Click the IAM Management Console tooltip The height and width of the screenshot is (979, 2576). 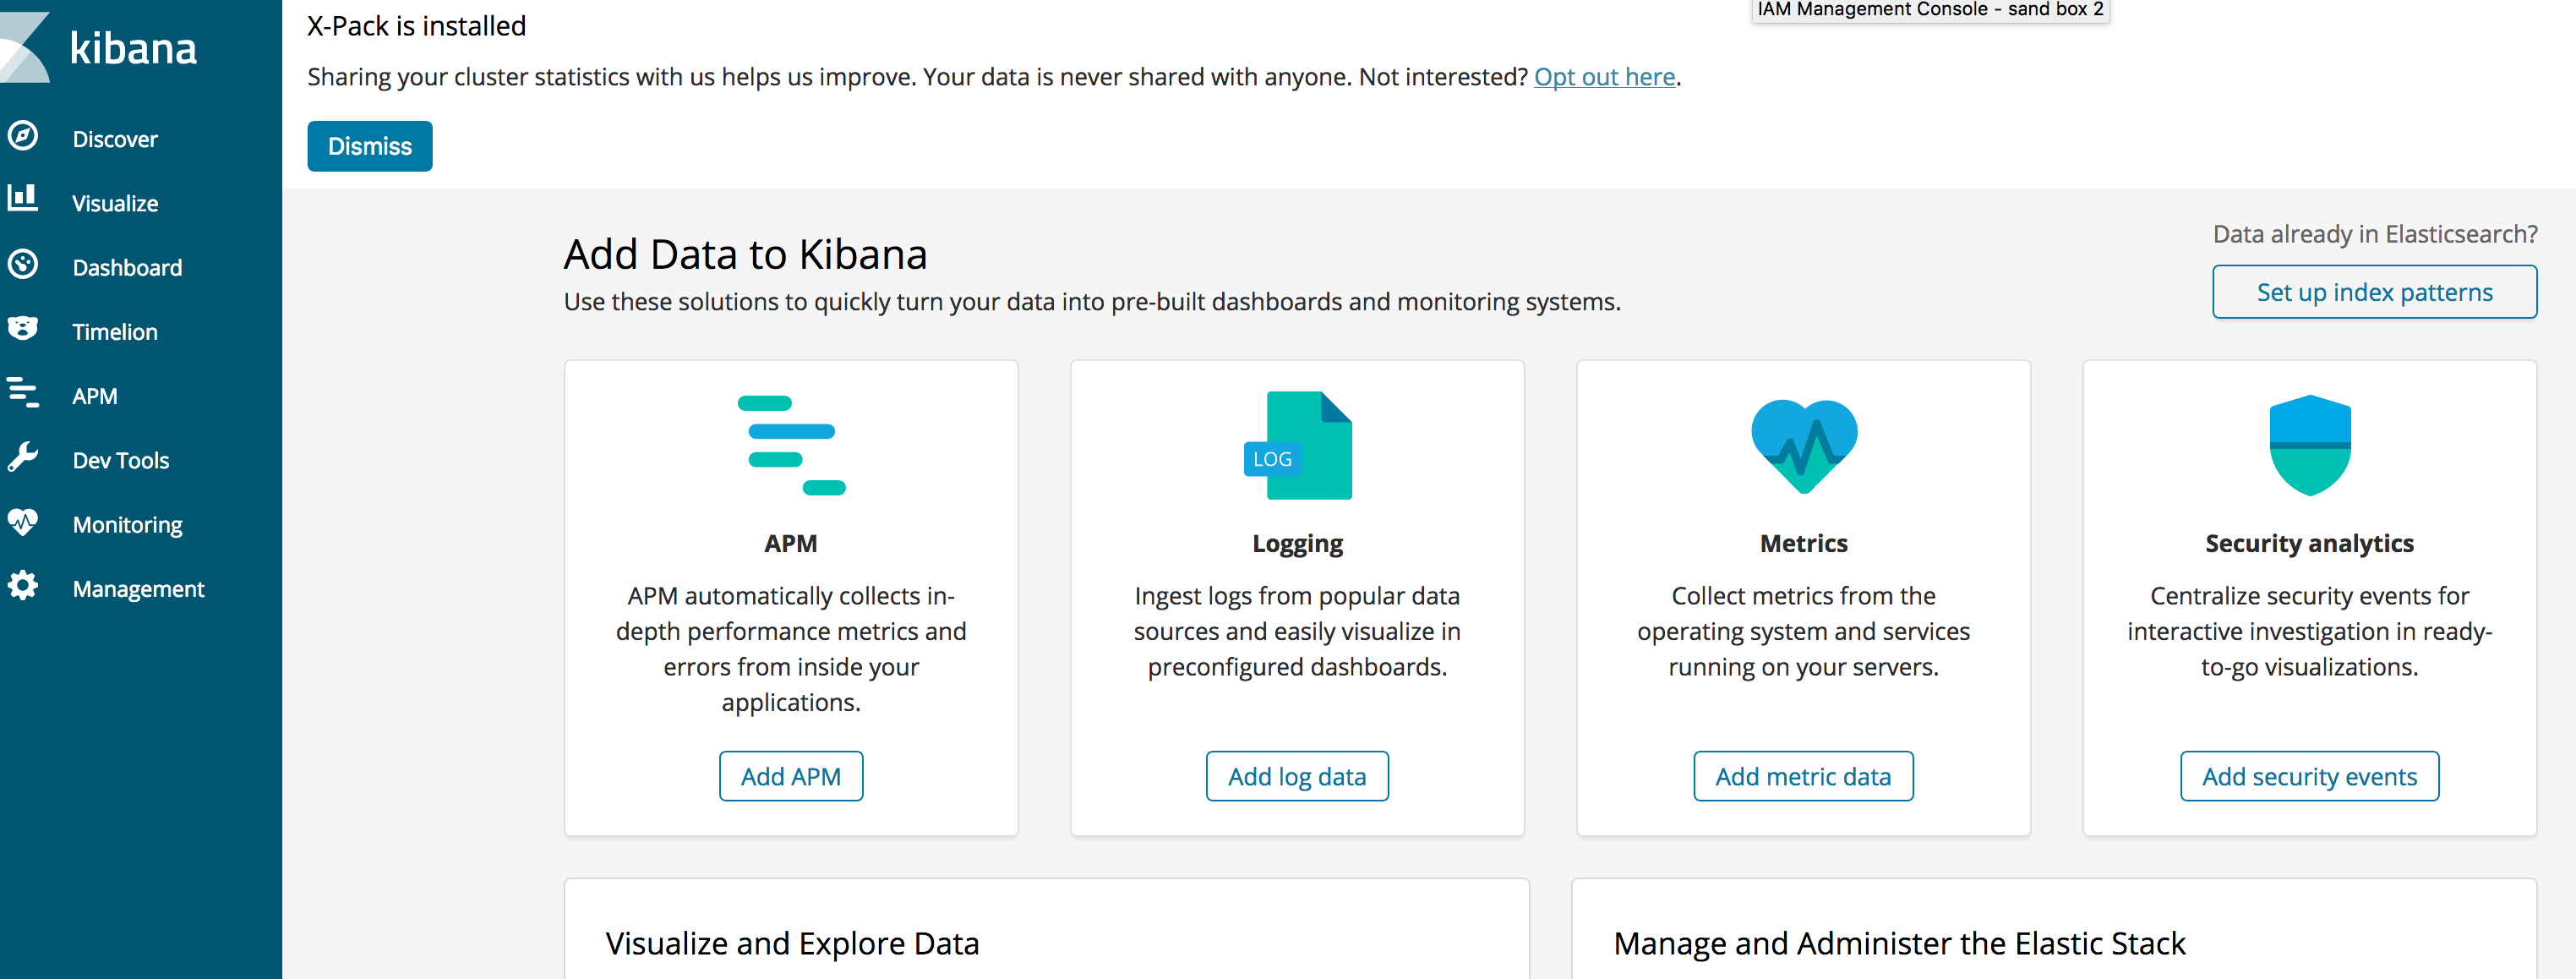click(1931, 10)
